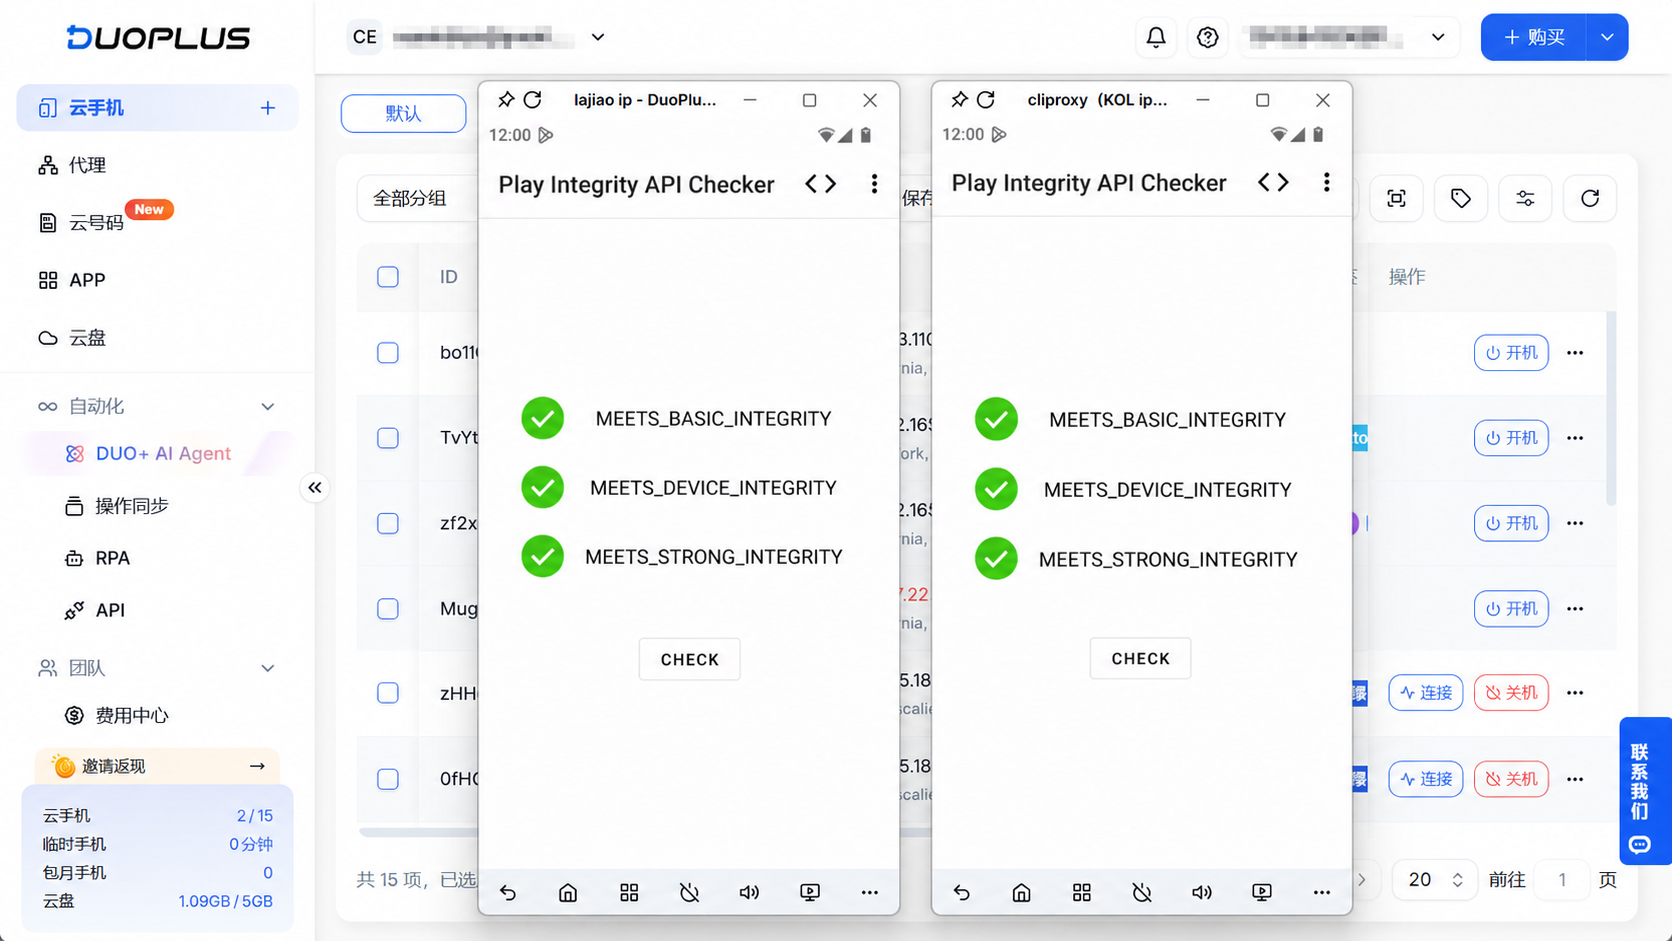Check the box for row 0fH
The image size is (1672, 941).
pyautogui.click(x=388, y=779)
